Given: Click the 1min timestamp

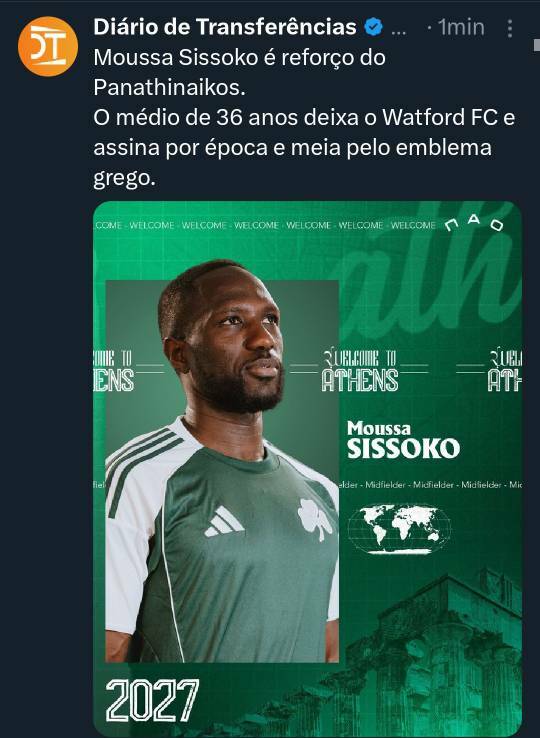Looking at the screenshot, I should coord(461,27).
